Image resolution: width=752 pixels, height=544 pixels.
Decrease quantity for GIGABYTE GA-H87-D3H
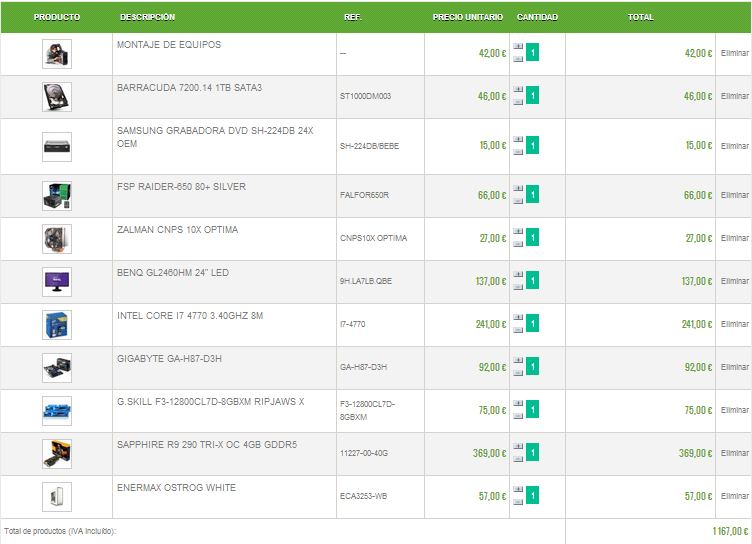pyautogui.click(x=518, y=373)
